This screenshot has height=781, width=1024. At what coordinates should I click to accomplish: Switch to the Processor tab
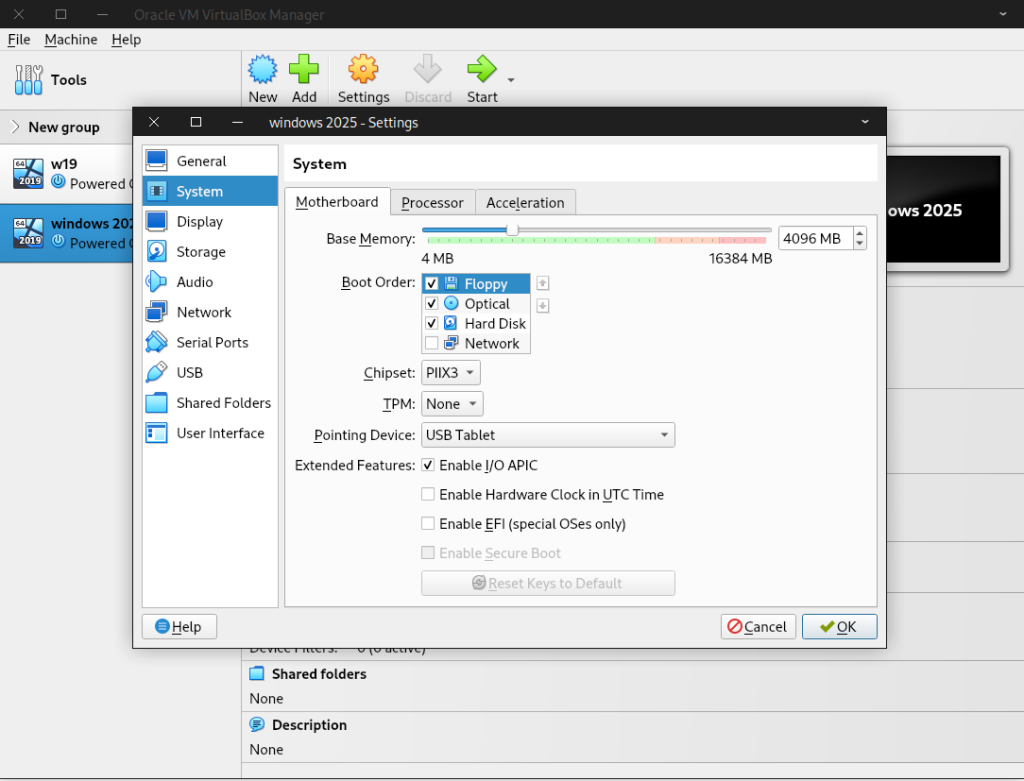point(432,202)
